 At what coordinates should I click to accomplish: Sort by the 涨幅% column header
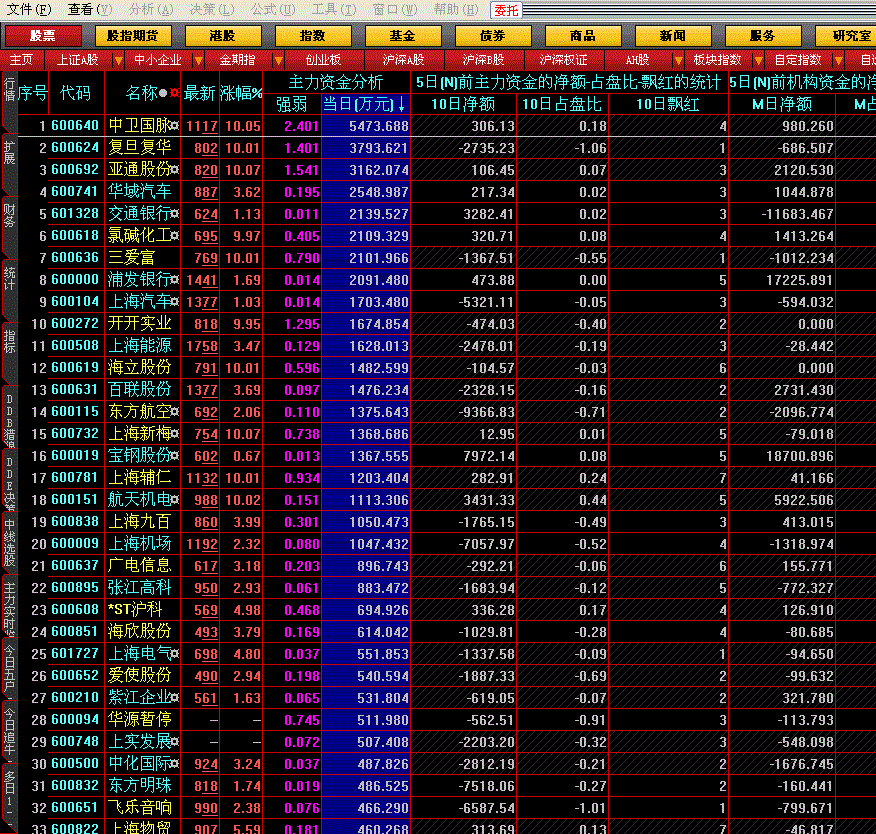coord(241,93)
